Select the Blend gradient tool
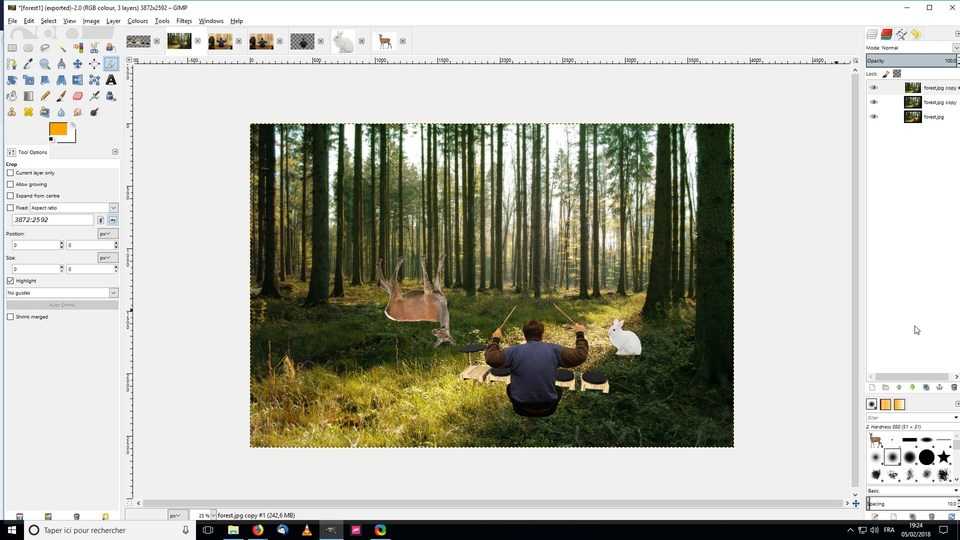The image size is (960, 540). [x=28, y=96]
